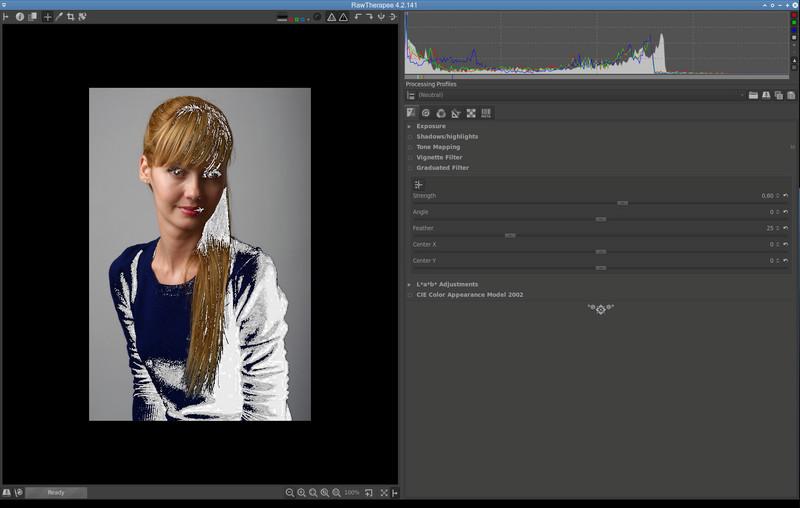Screen dimensions: 800x508
Task: Toggle red channel preview
Action: tap(291, 19)
